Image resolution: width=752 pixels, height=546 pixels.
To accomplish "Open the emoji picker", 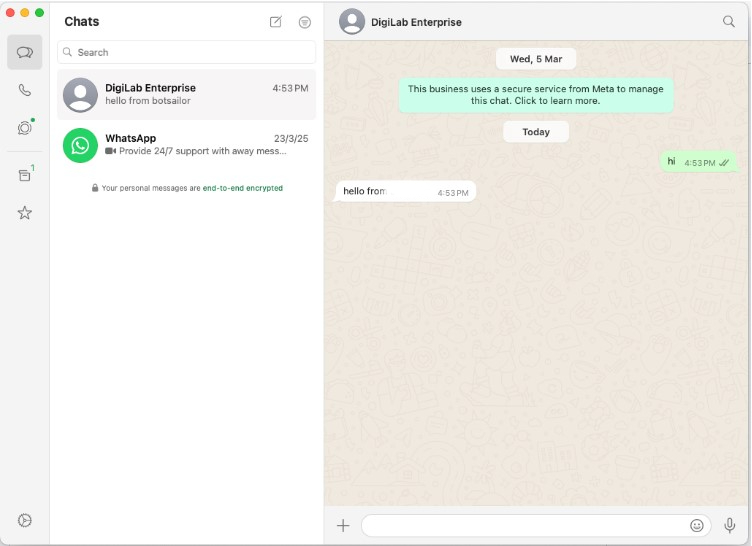I will point(697,525).
